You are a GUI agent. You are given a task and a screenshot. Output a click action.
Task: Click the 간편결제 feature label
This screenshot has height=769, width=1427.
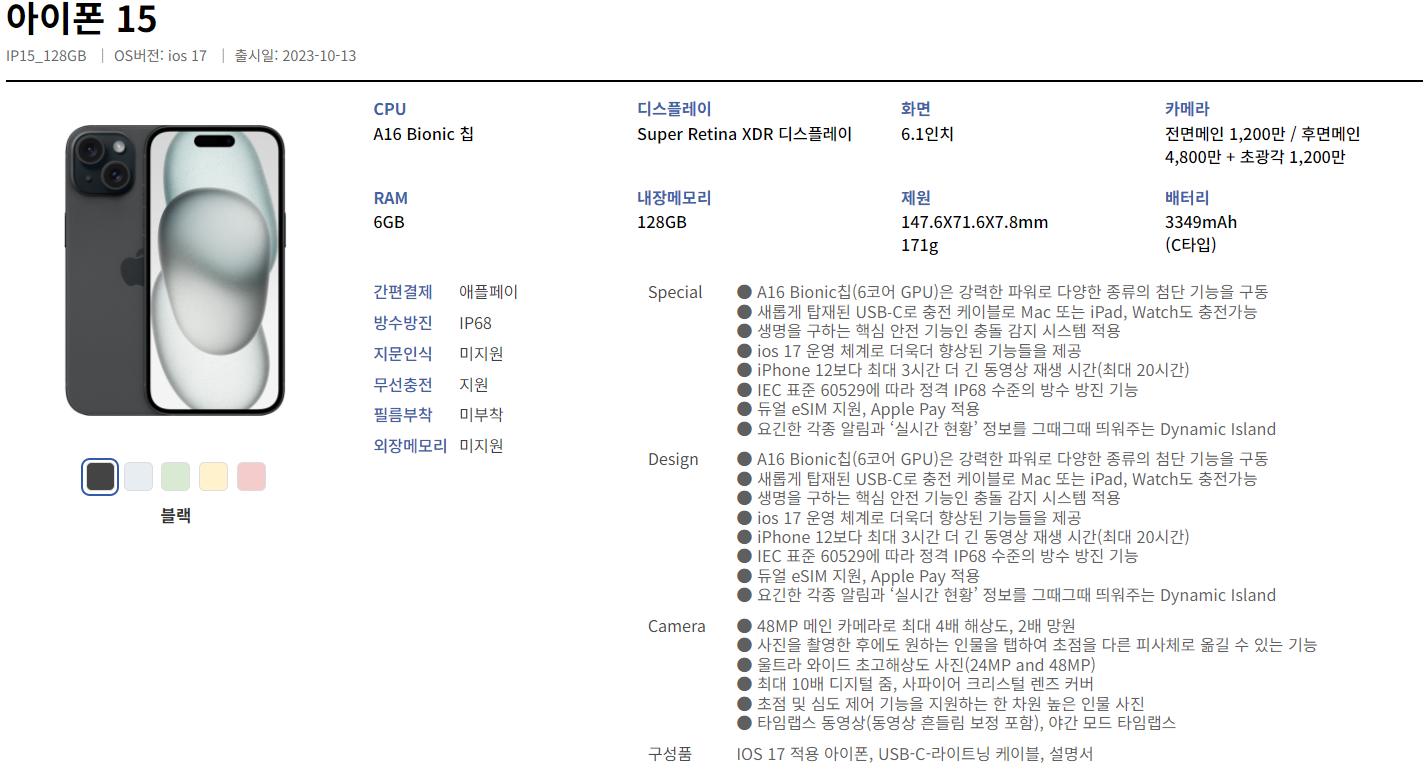(x=403, y=292)
